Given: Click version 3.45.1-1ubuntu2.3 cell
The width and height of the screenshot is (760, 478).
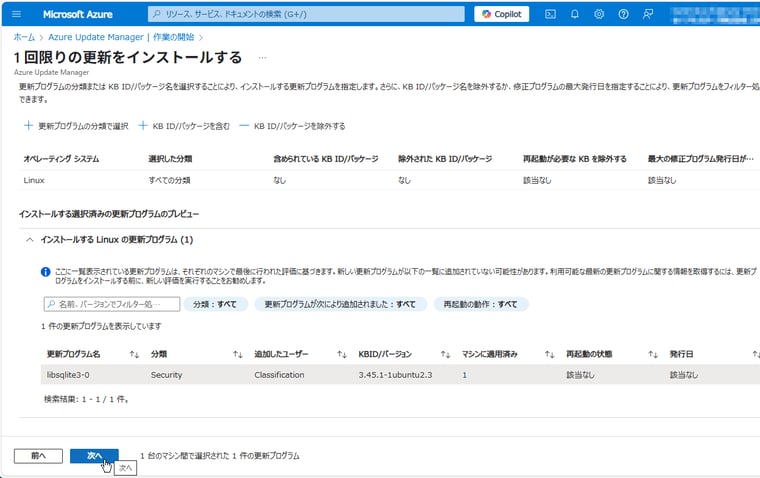Looking at the screenshot, I should pyautogui.click(x=395, y=375).
